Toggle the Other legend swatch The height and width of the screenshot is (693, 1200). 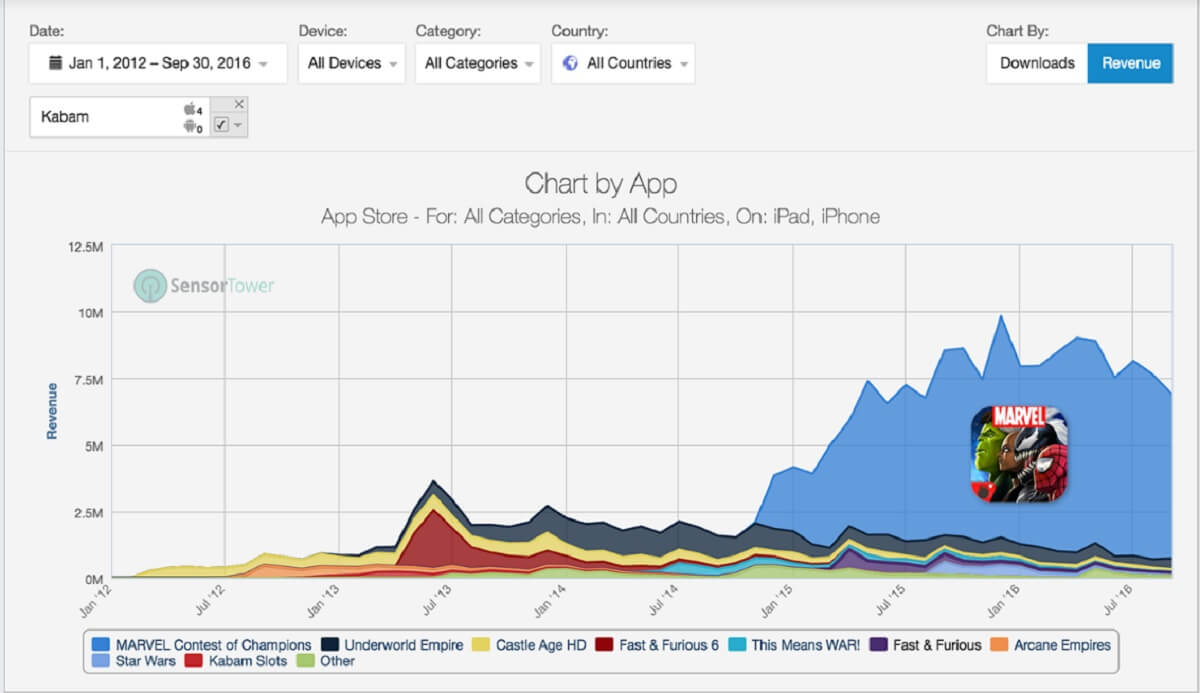(x=307, y=661)
